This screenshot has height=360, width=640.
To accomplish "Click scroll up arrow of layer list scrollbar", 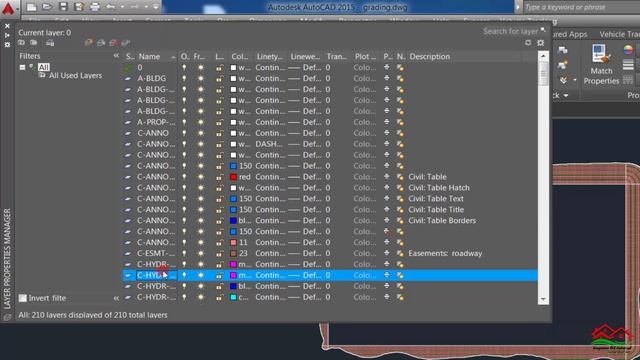I will [x=543, y=56].
